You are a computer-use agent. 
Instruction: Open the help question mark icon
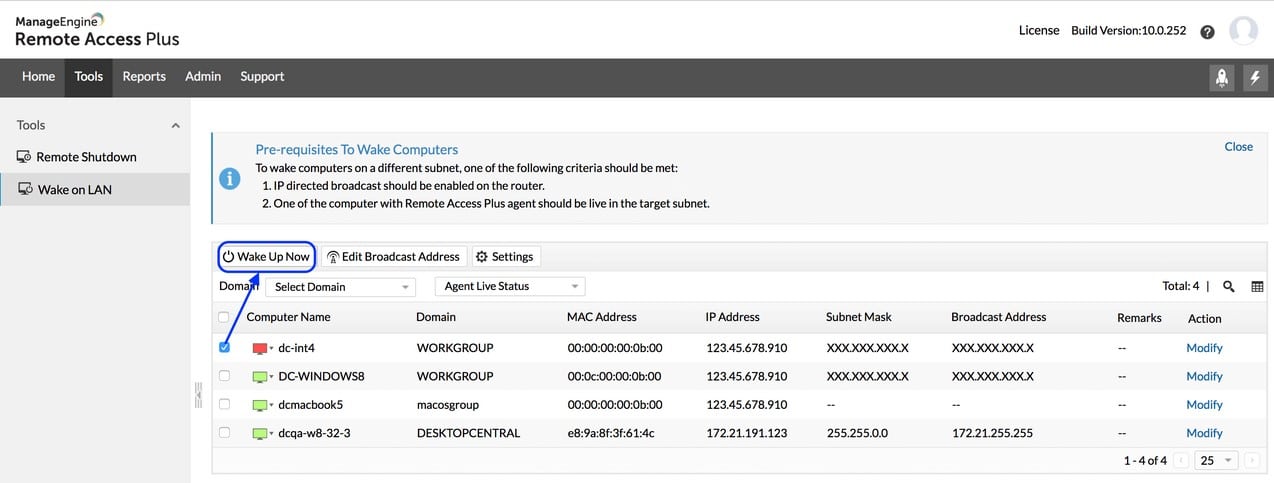click(1207, 32)
